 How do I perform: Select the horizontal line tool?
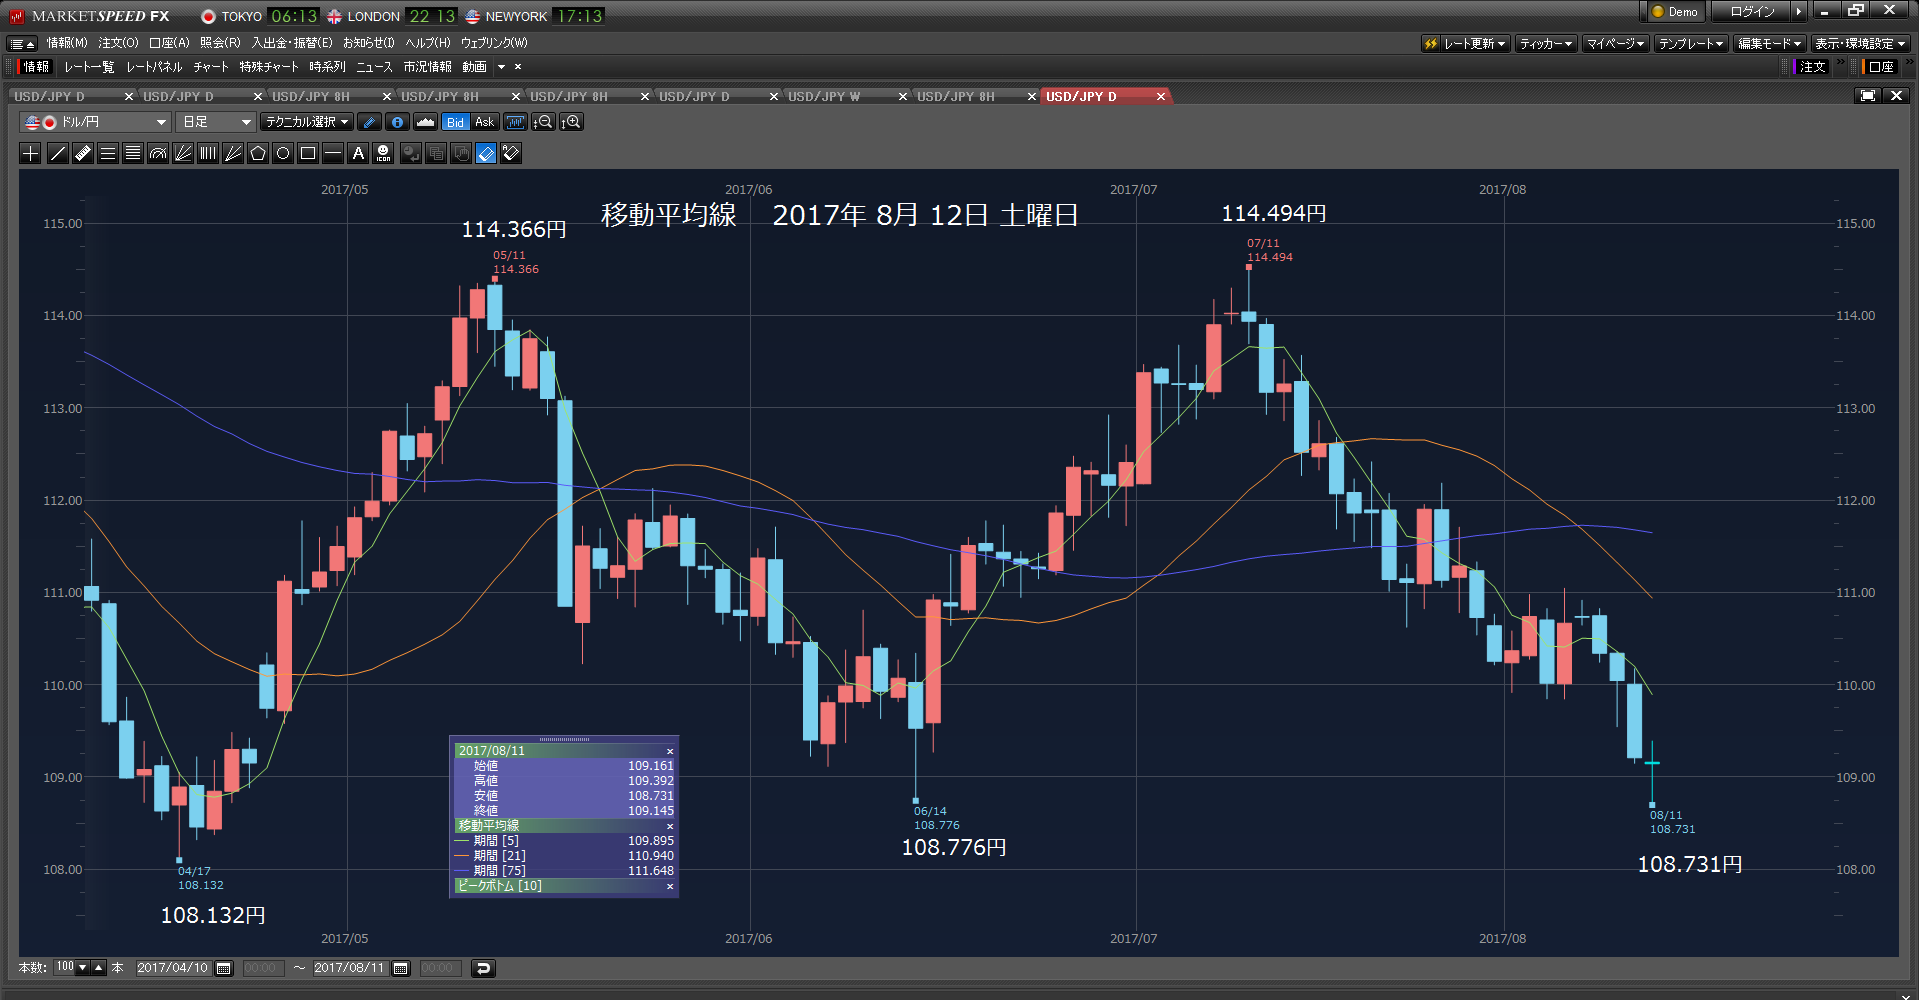[x=333, y=153]
